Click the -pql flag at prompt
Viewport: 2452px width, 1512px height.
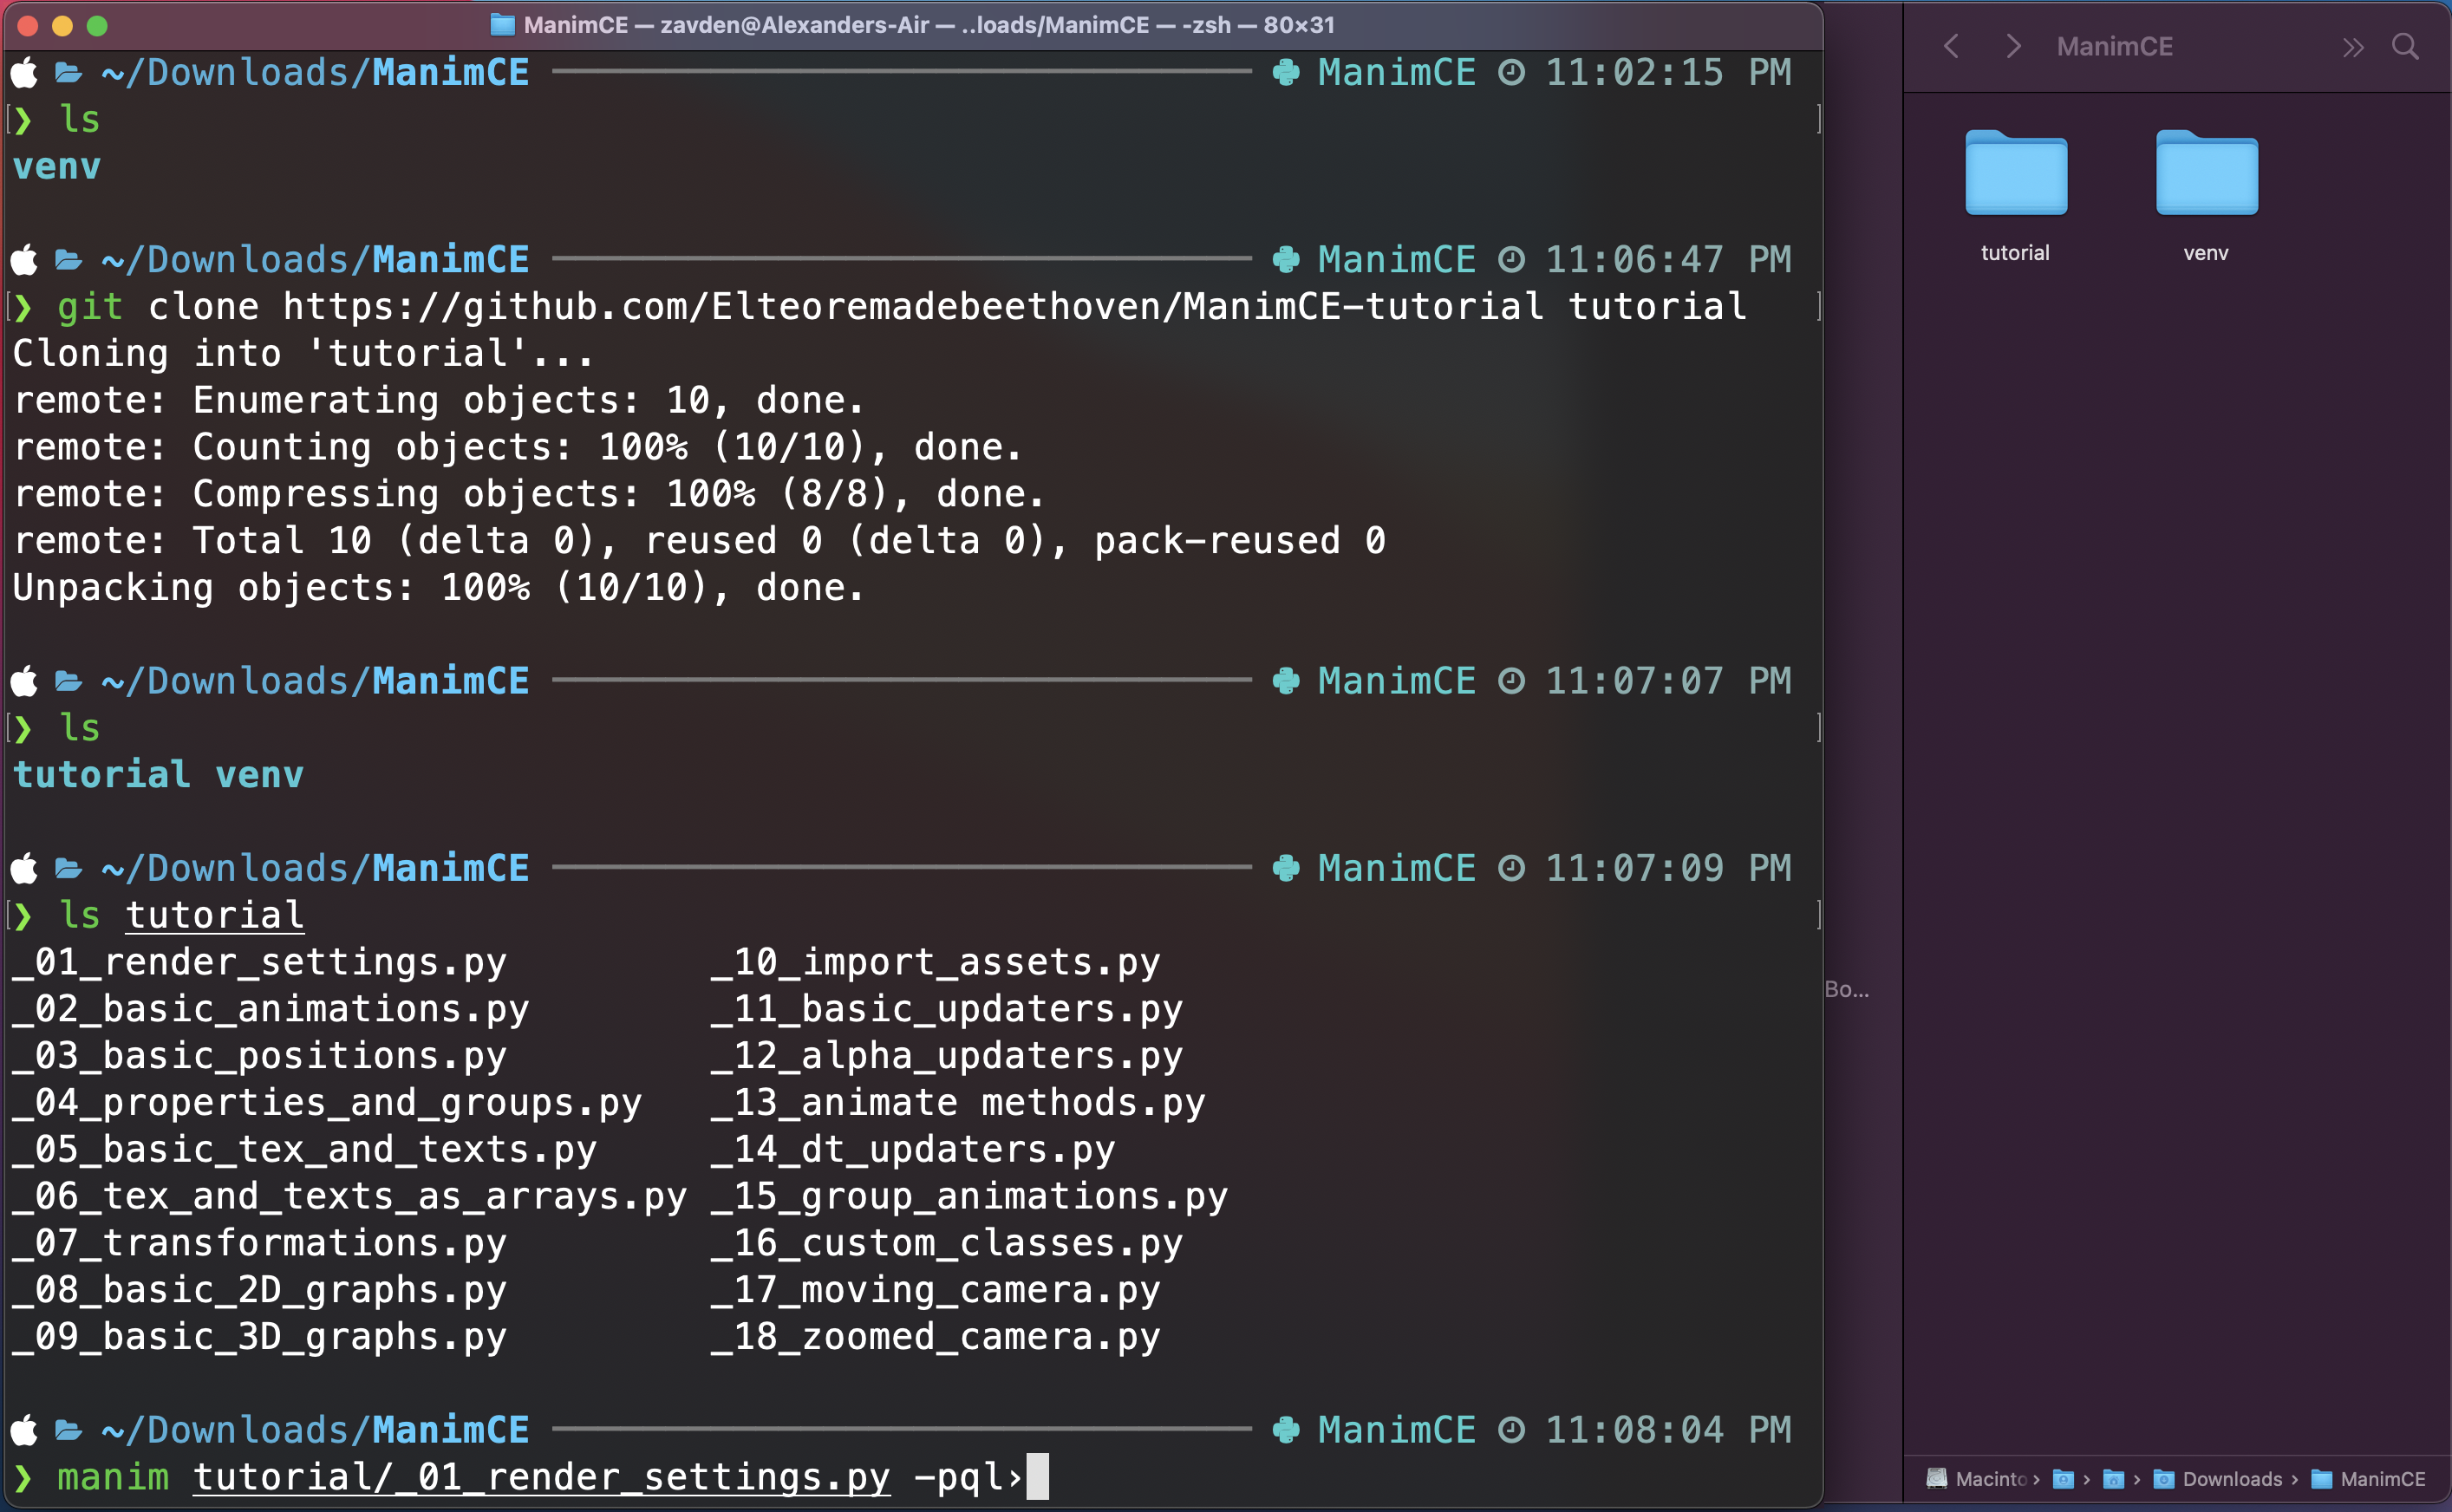tap(958, 1477)
